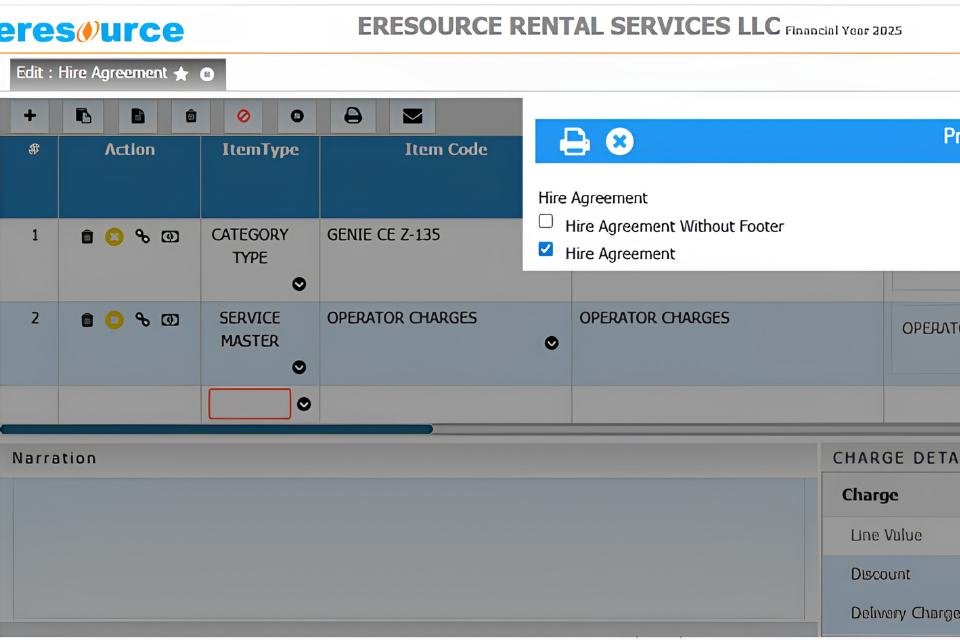Open OPERATOR CHARGES item code dropdown
This screenshot has width=960, height=640.
552,343
